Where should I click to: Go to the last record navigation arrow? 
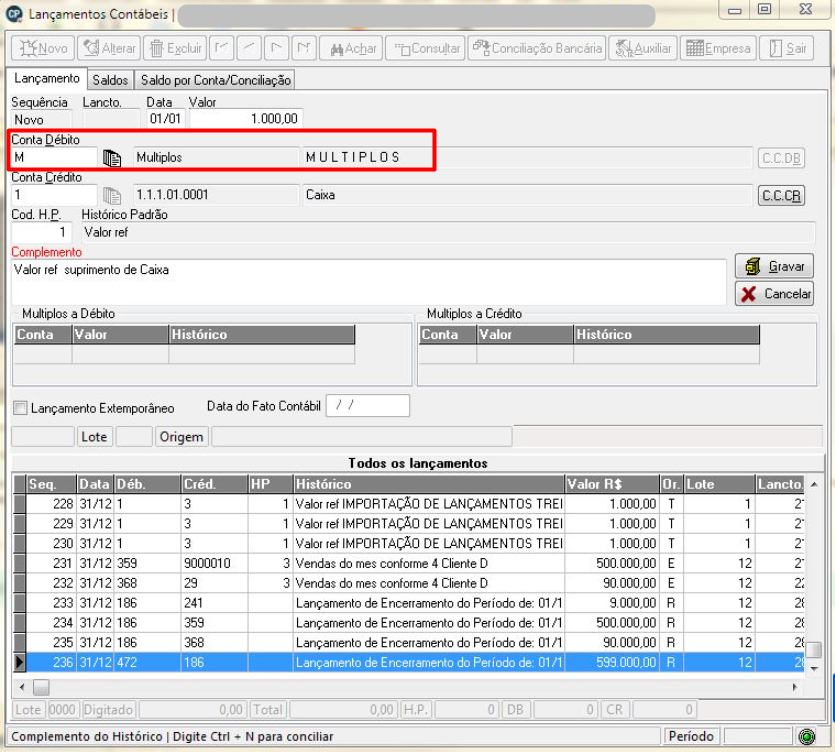point(304,48)
